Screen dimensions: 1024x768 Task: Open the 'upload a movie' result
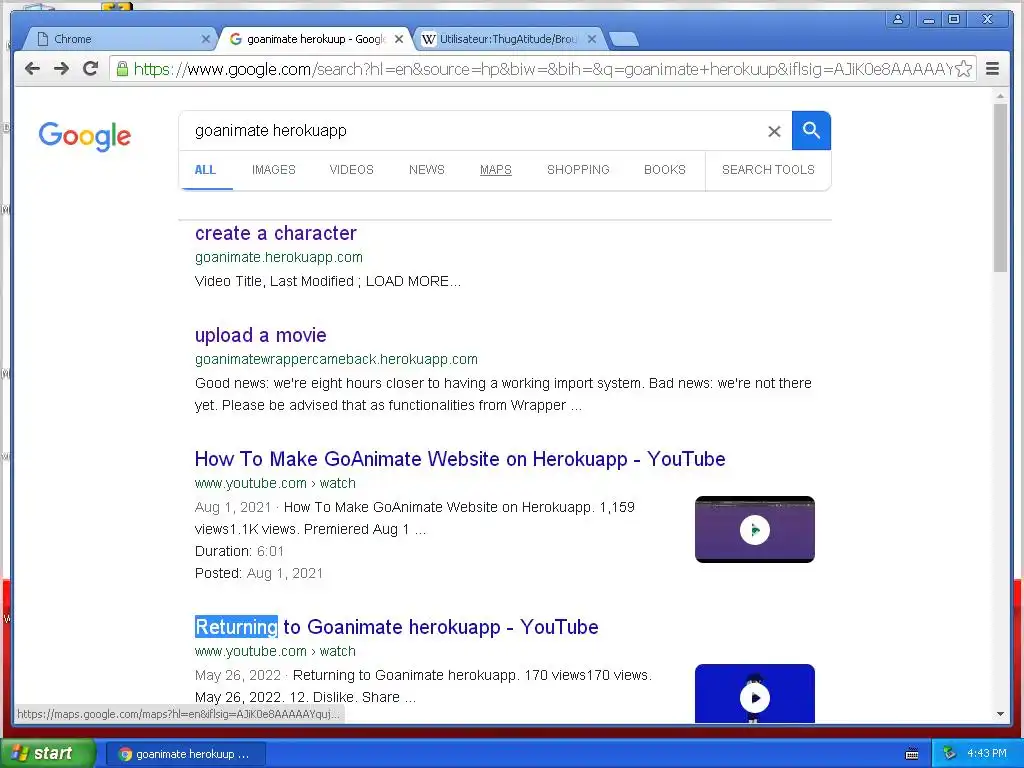coord(261,335)
